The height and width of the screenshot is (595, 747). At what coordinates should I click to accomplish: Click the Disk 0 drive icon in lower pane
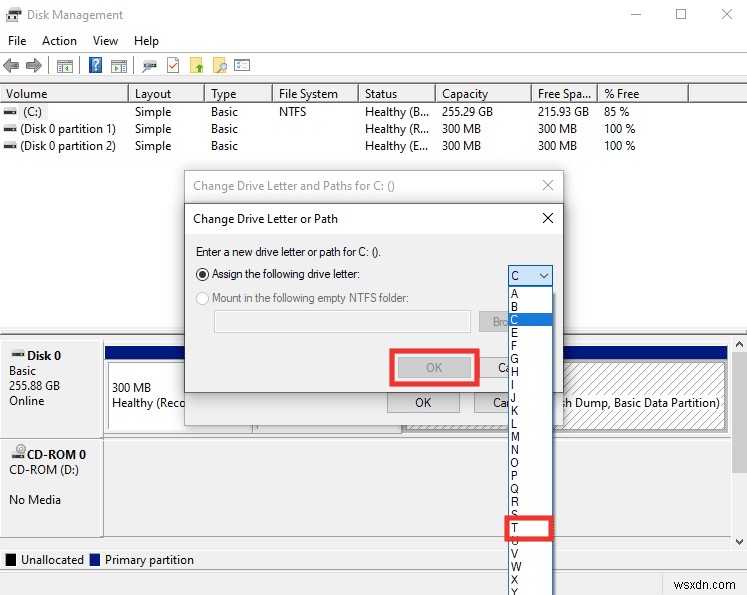(18, 354)
